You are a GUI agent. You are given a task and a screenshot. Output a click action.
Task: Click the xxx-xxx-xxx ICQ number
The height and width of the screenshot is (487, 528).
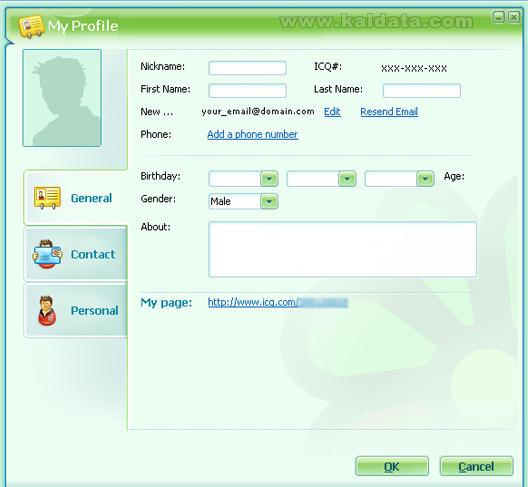(x=414, y=68)
